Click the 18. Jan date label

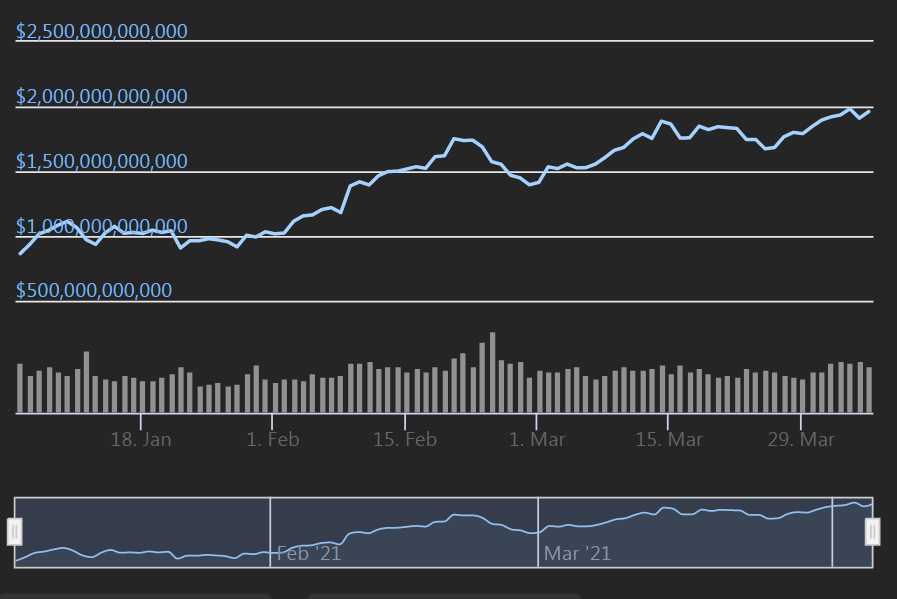141,439
